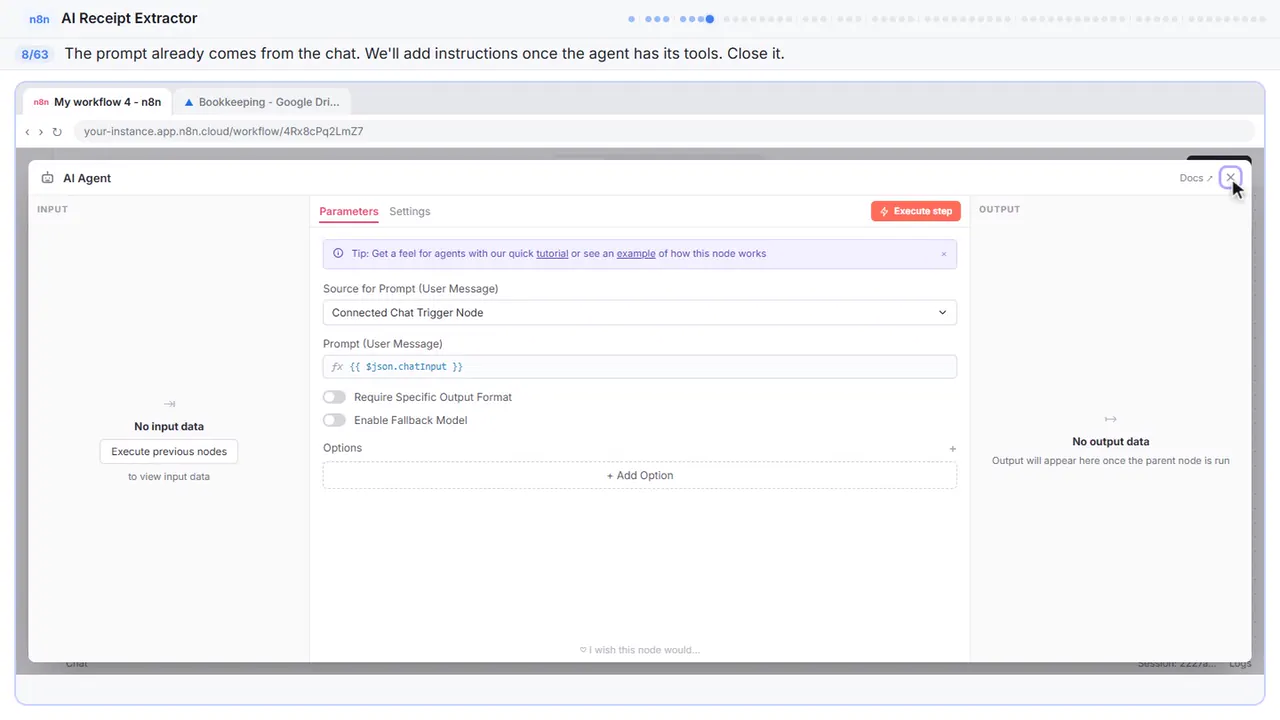Click the fx expression icon in Prompt field
Image resolution: width=1280 pixels, height=720 pixels.
pos(337,367)
